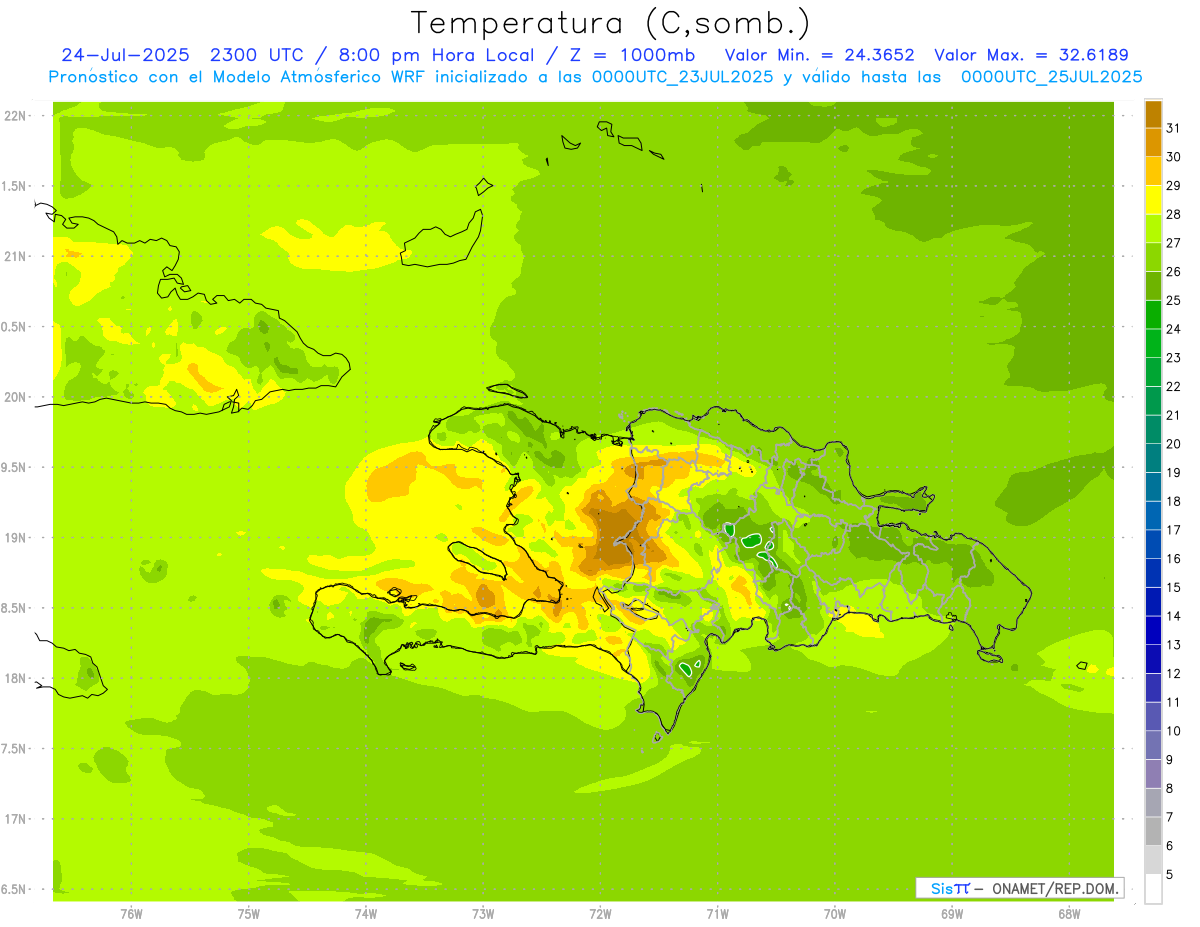Click the '8.5N' latitude axis label
Viewport: 1200px width, 927px height.
pyautogui.click(x=15, y=608)
